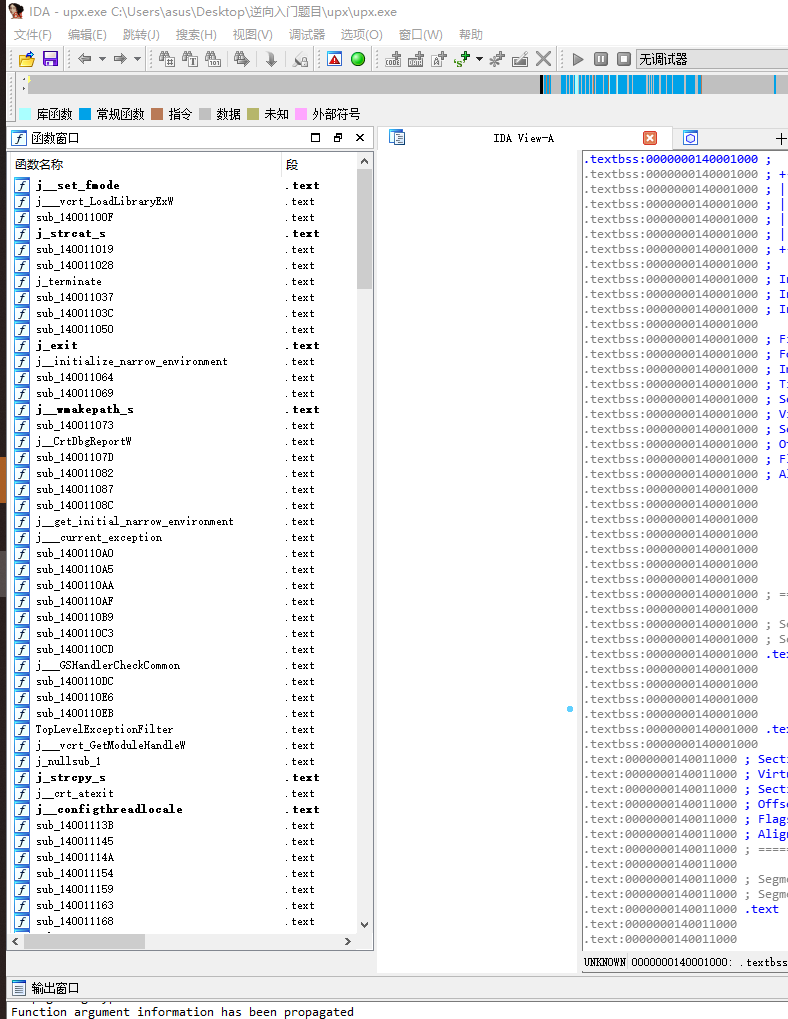Select function j__set_fmode in list

pyautogui.click(x=184, y=185)
